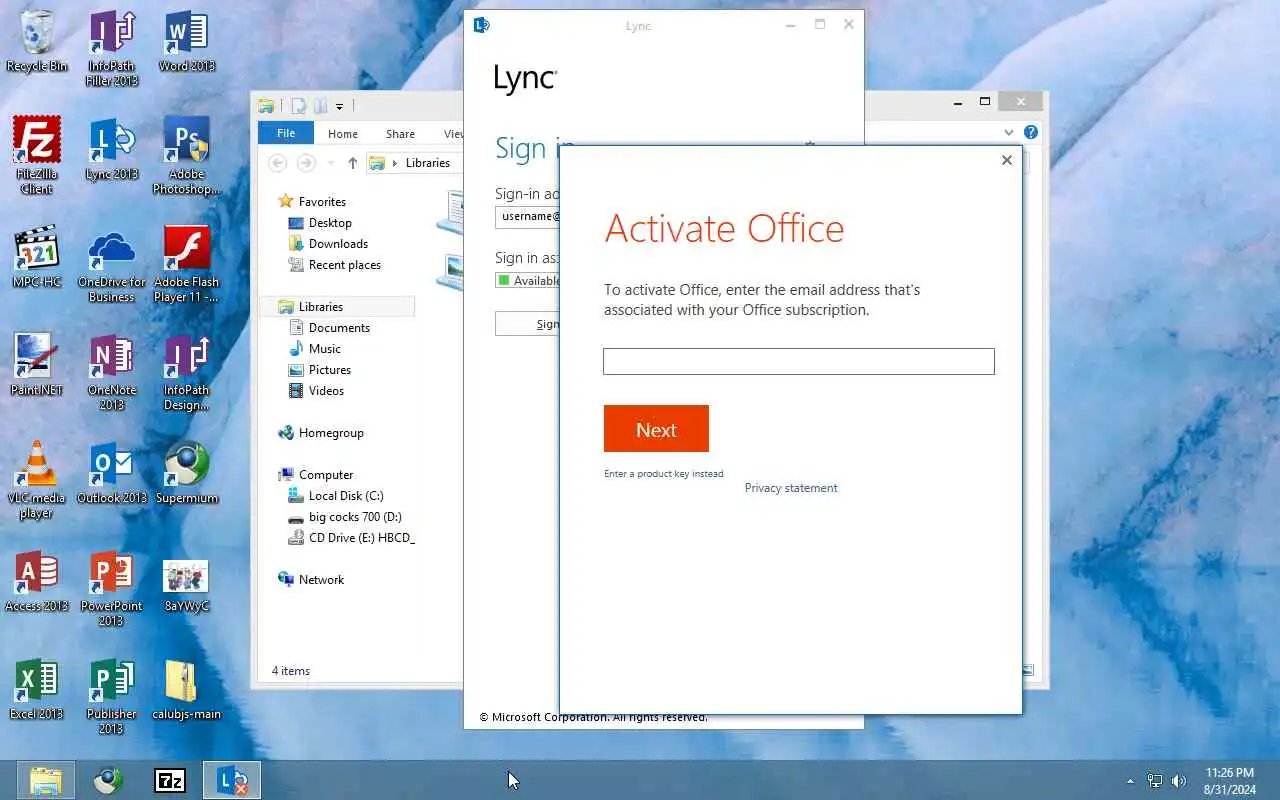The image size is (1280, 800).
Task: Select Recent places in navigation pane
Action: pyautogui.click(x=345, y=265)
